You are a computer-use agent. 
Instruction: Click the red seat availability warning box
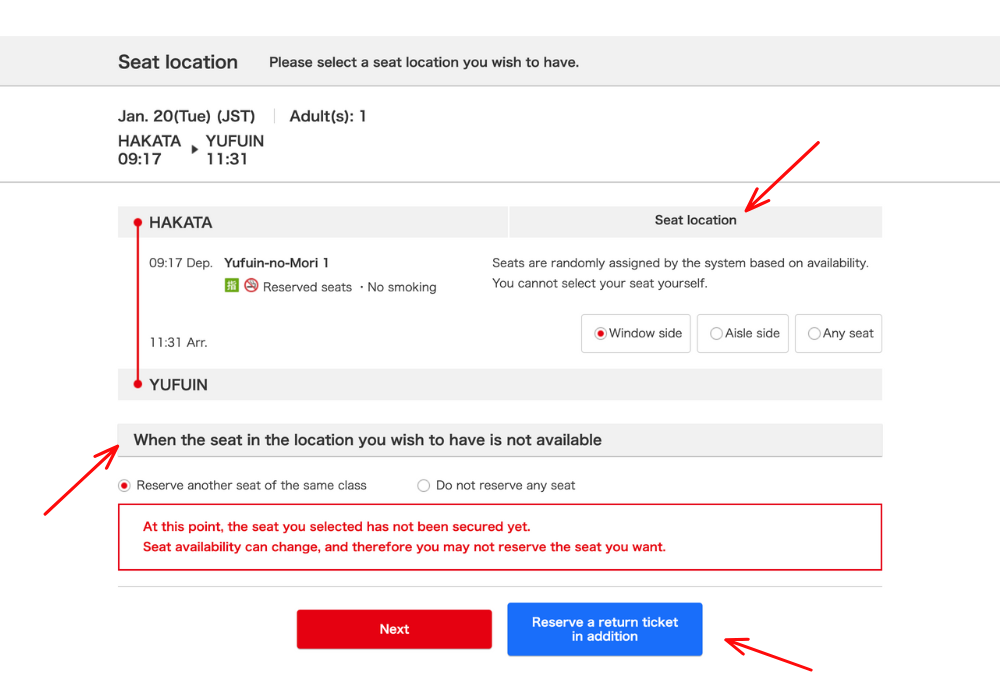[500, 537]
